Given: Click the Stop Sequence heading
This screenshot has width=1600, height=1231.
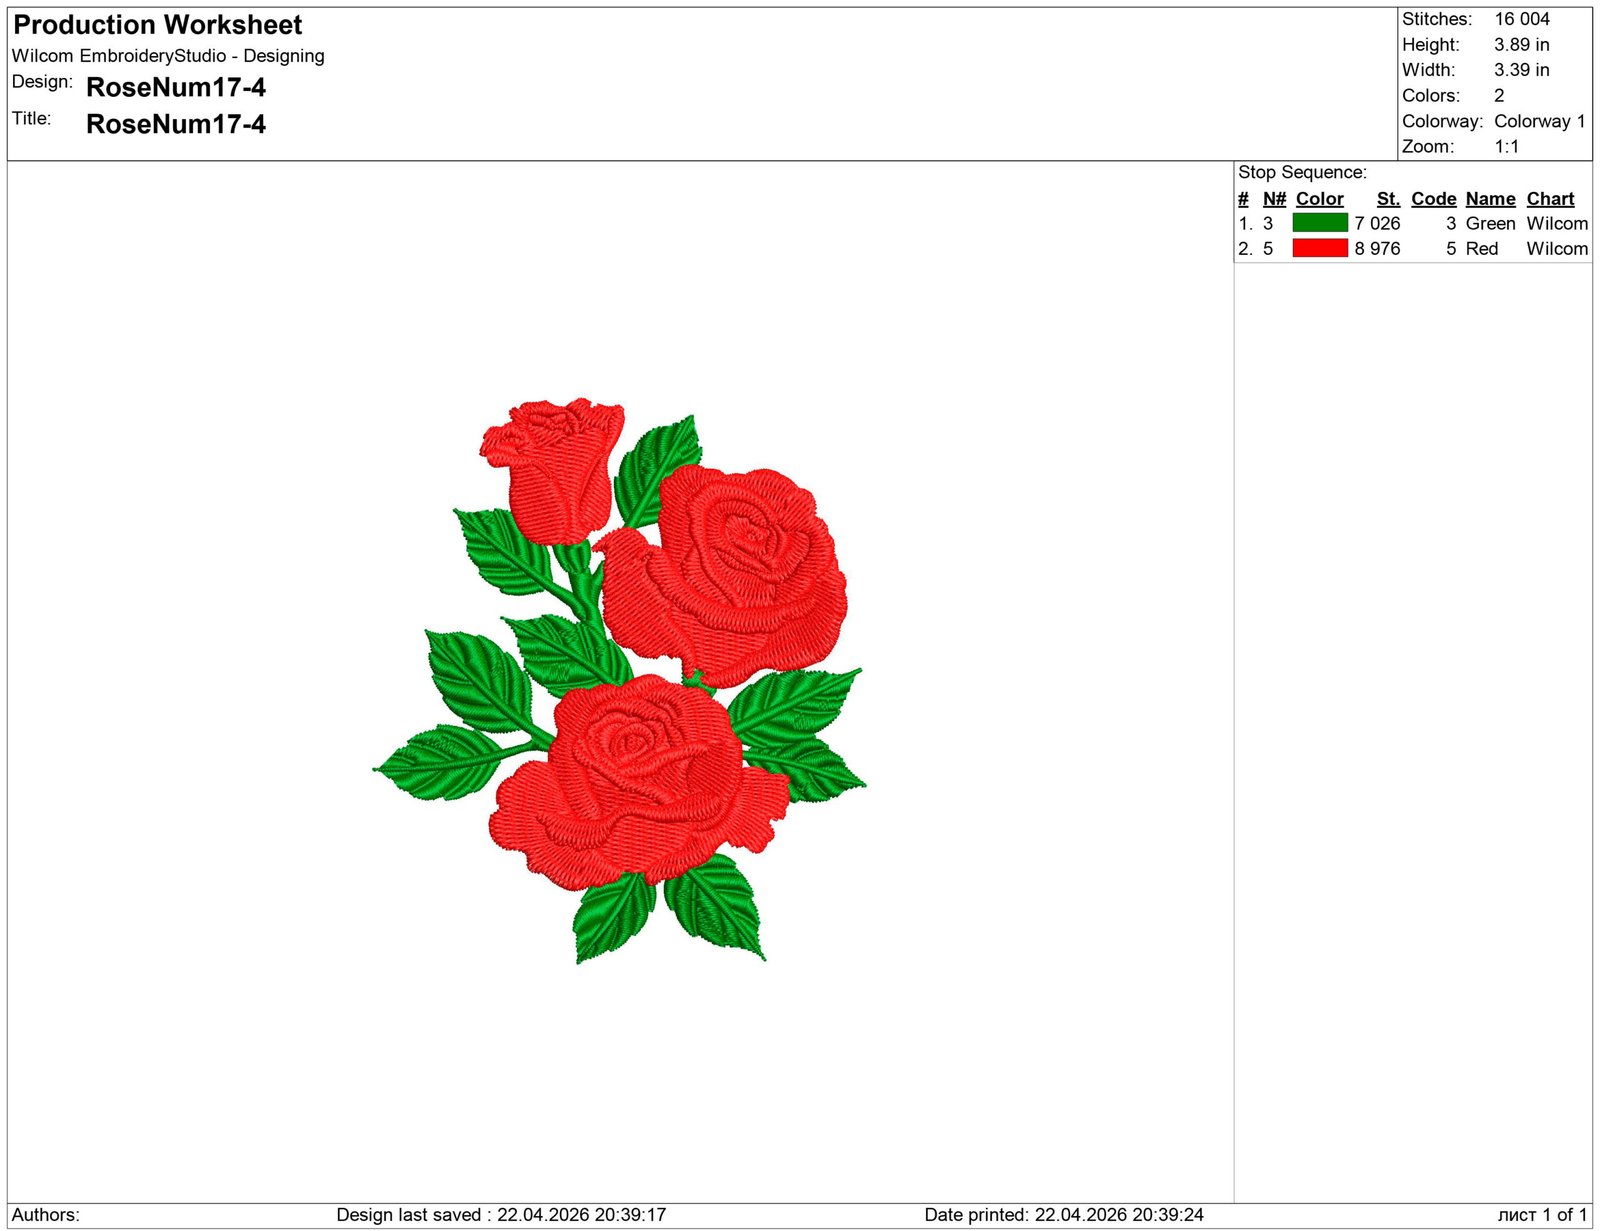Looking at the screenshot, I should [1302, 172].
